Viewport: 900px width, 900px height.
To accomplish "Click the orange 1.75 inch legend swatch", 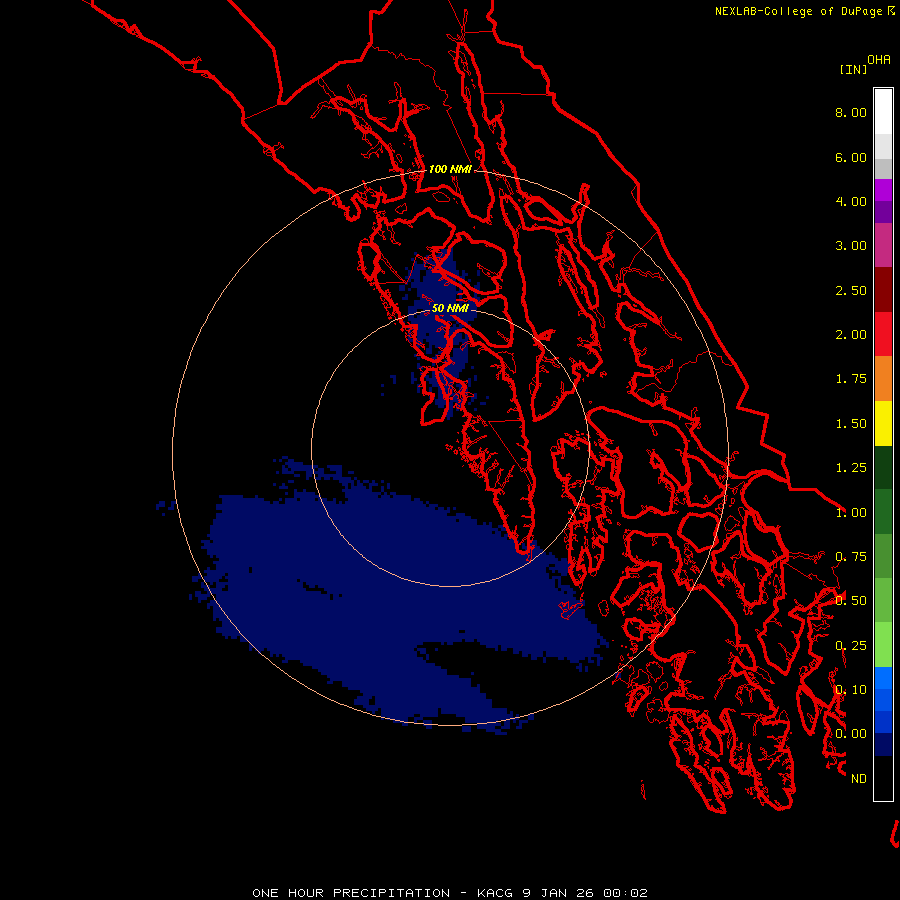I will click(883, 378).
